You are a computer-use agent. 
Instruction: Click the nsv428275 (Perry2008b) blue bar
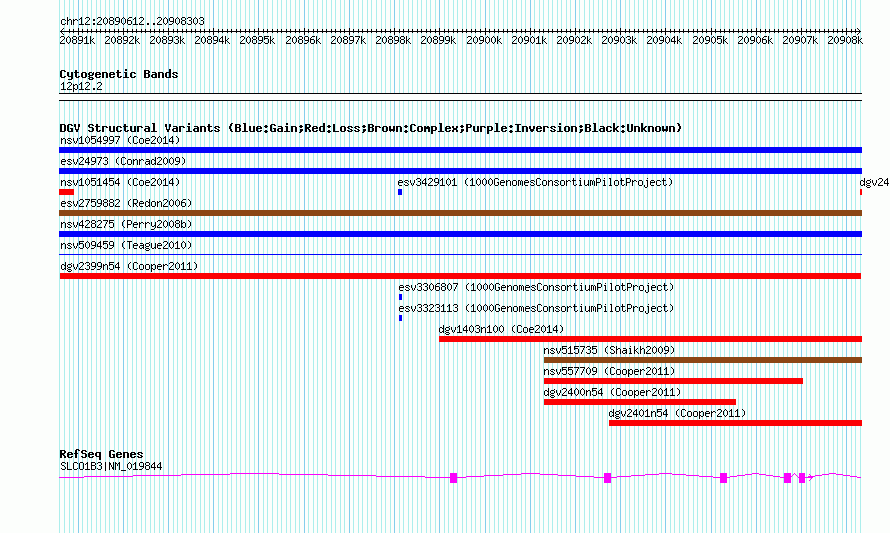coord(460,234)
